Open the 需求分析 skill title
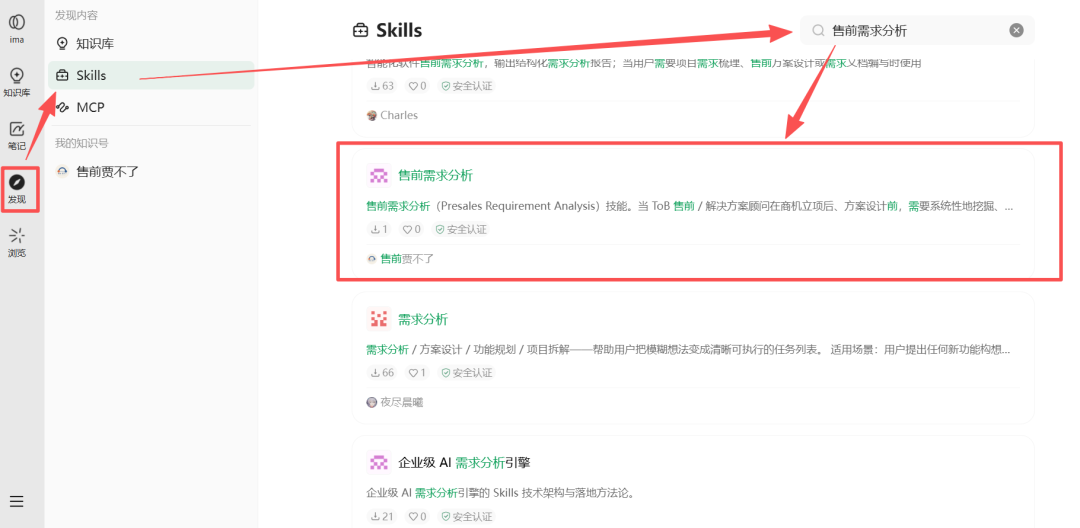This screenshot has height=528, width=1080. coord(423,319)
